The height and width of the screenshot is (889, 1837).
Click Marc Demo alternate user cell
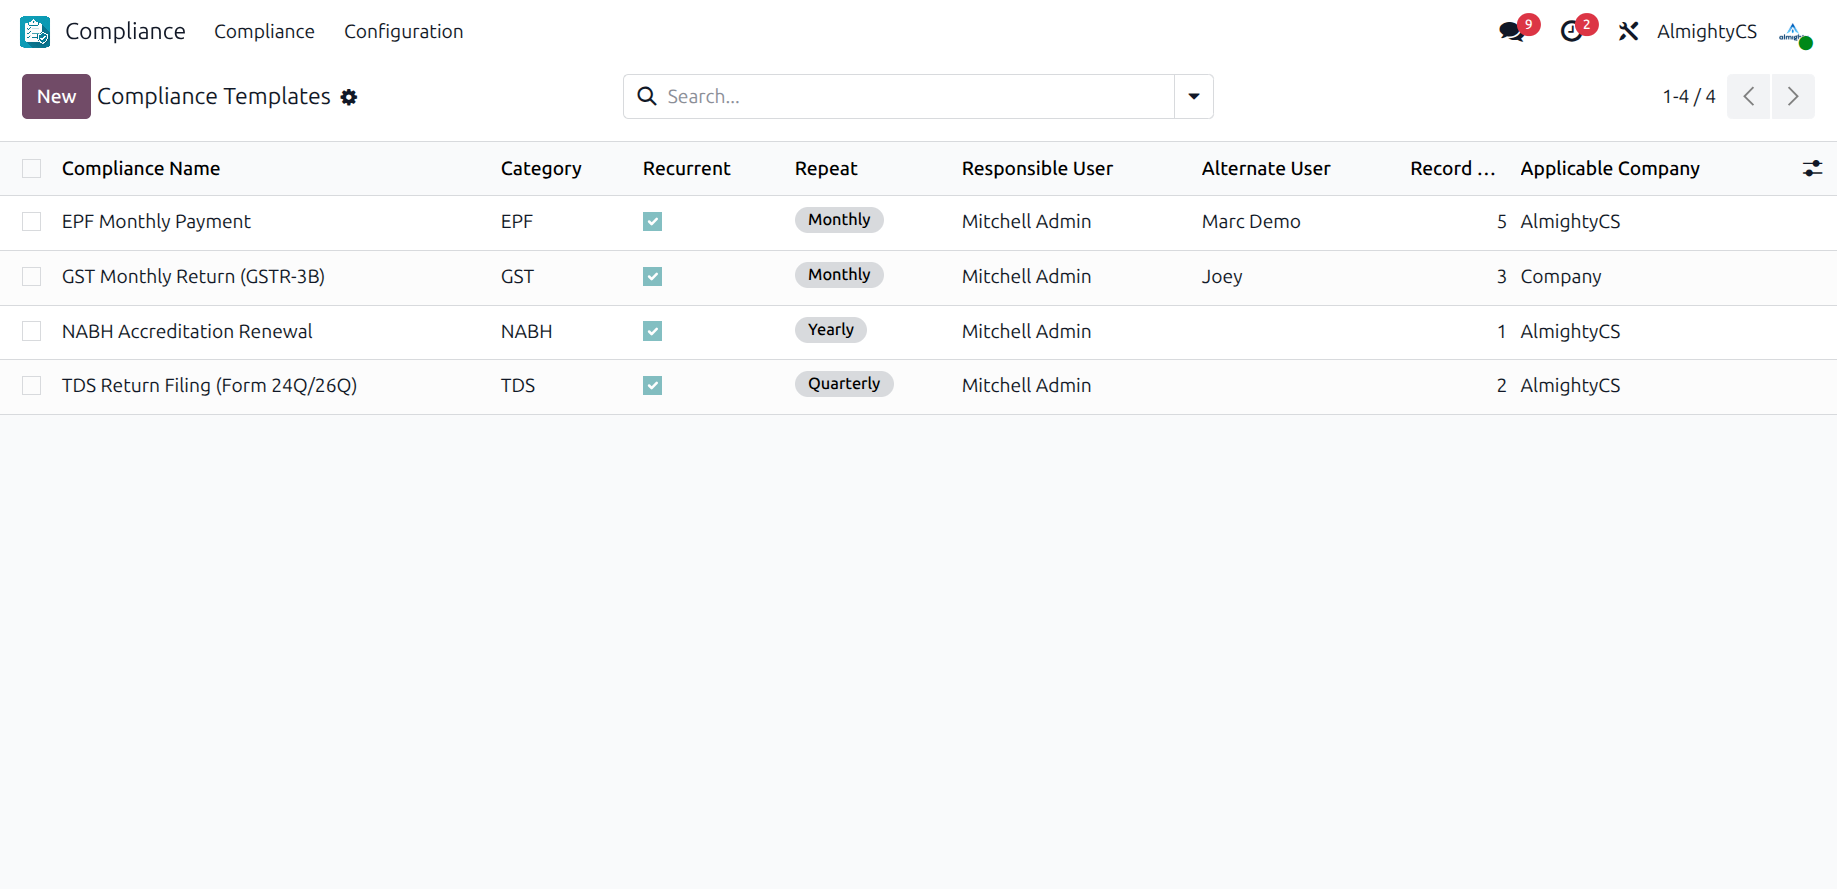click(1251, 222)
